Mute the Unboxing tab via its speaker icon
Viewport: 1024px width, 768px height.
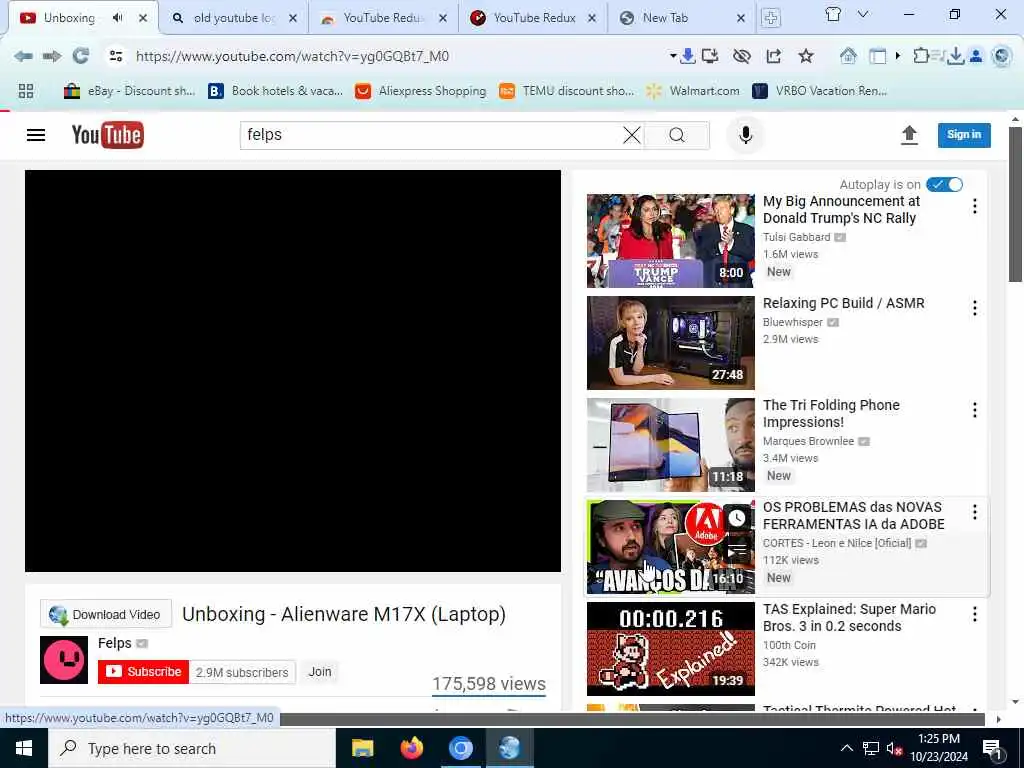point(118,18)
